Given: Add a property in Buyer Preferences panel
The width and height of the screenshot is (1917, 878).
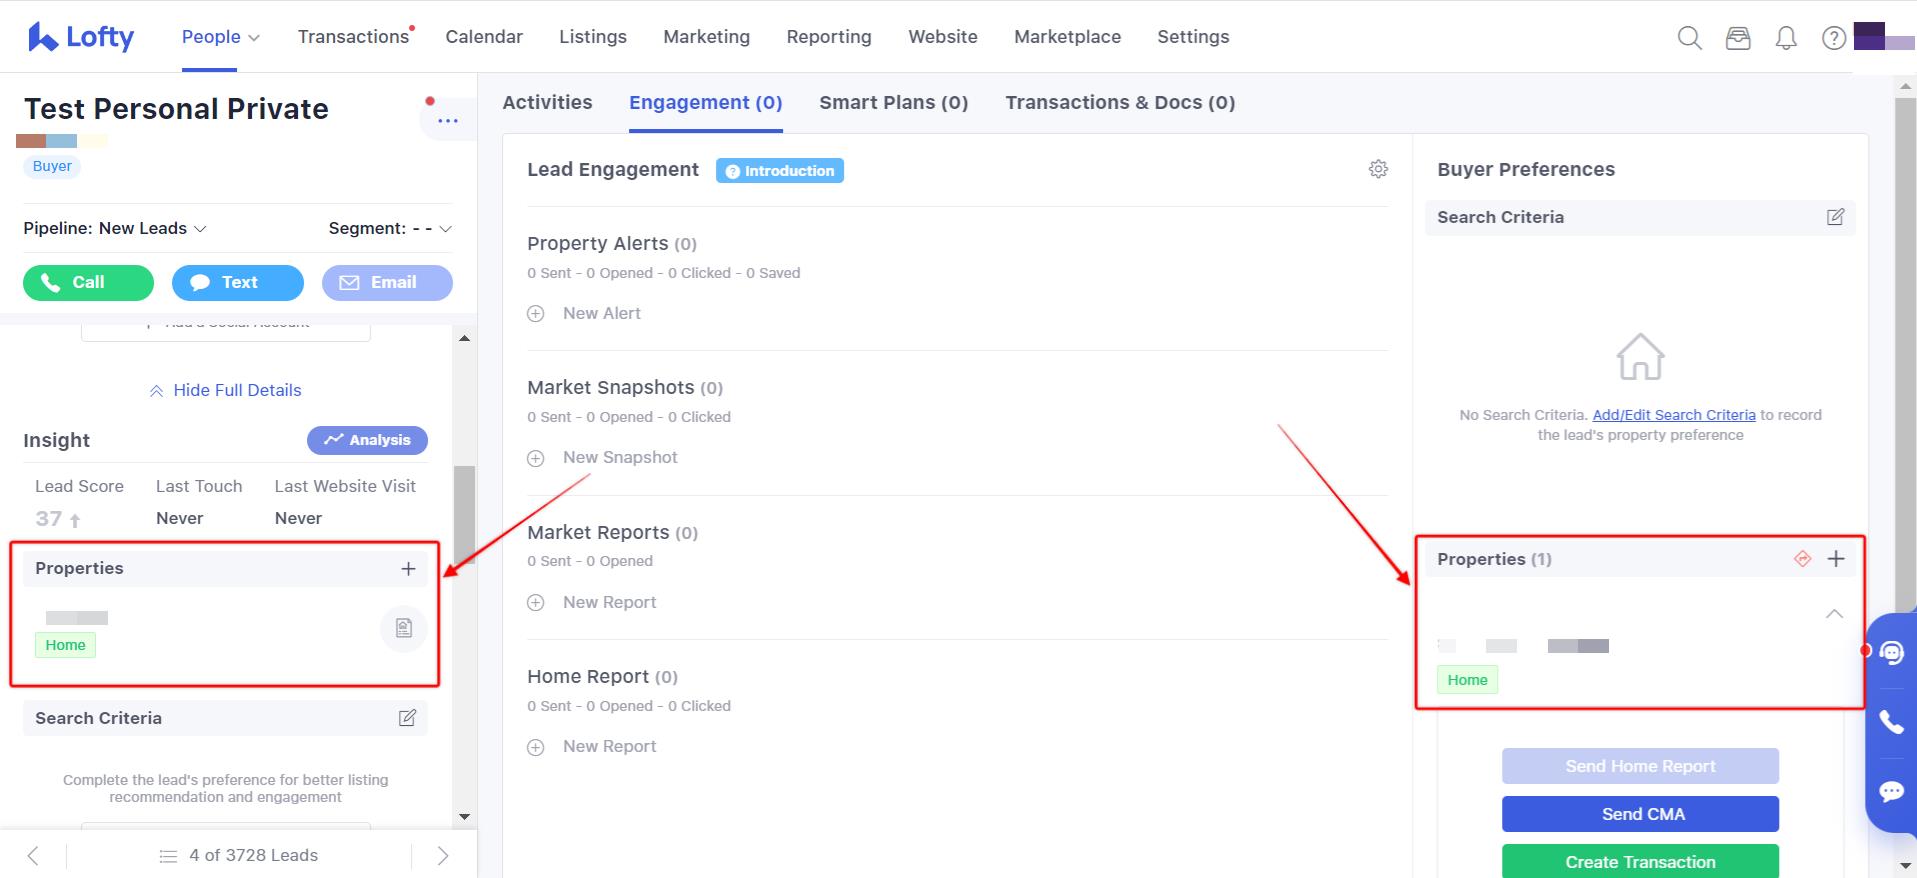Looking at the screenshot, I should [1836, 559].
